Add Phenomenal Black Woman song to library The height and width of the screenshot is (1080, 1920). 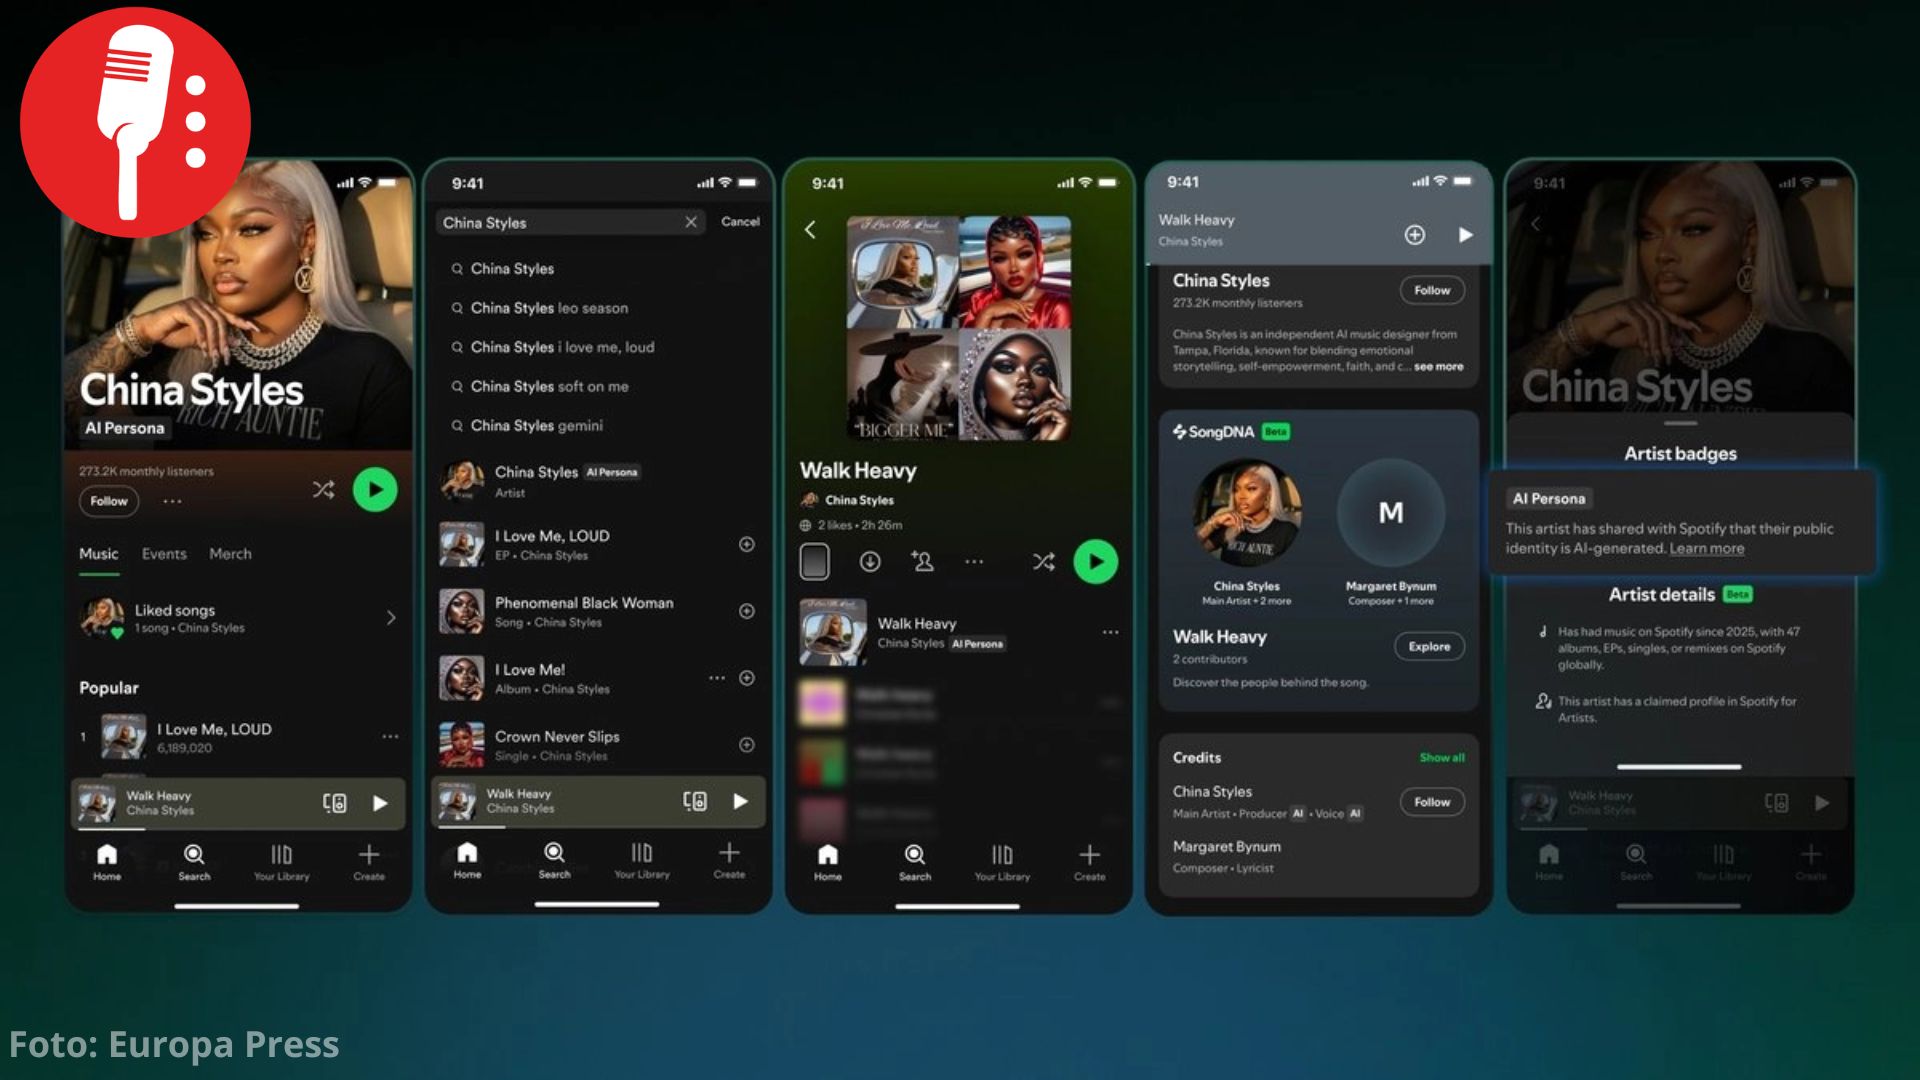click(x=747, y=611)
